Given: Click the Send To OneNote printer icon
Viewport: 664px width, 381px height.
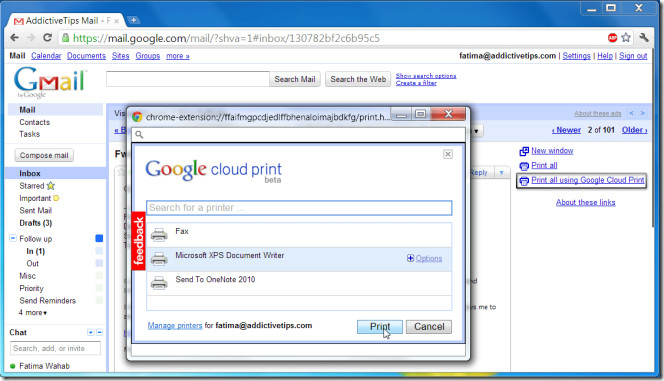Looking at the screenshot, I should click(159, 282).
